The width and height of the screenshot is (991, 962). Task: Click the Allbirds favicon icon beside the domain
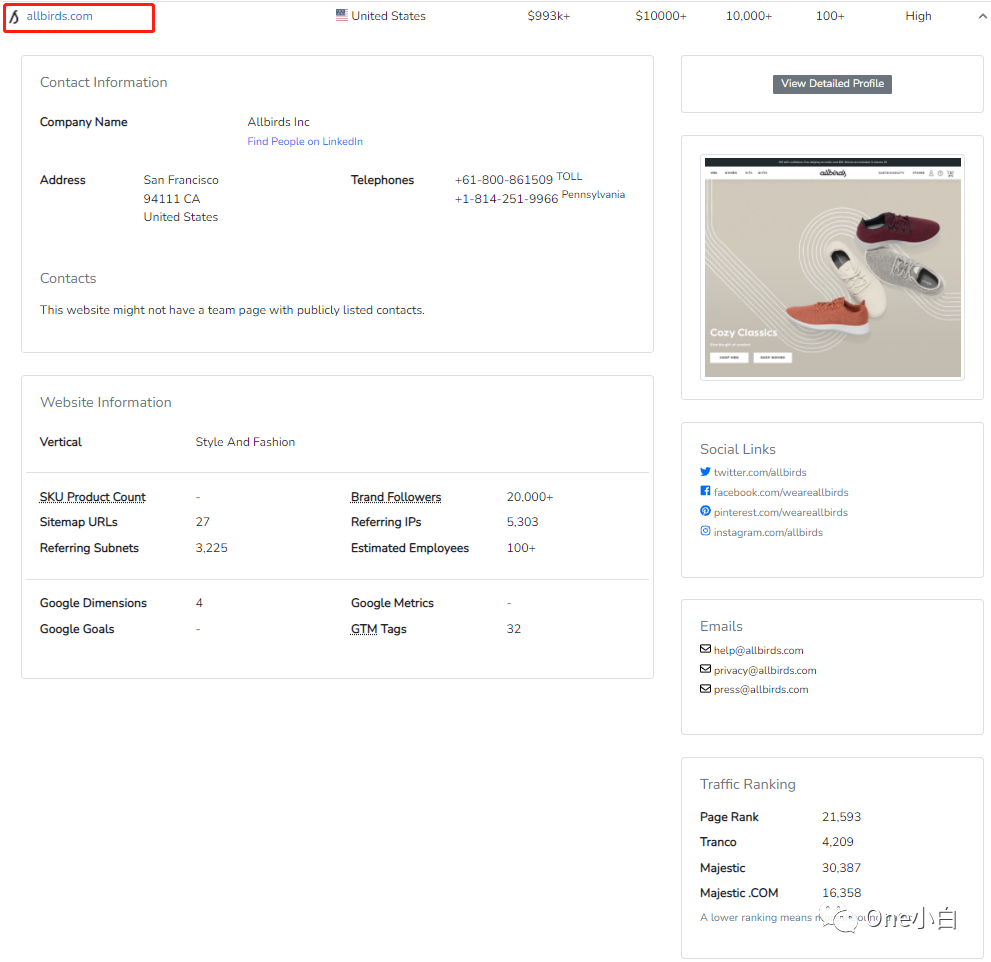coord(14,17)
